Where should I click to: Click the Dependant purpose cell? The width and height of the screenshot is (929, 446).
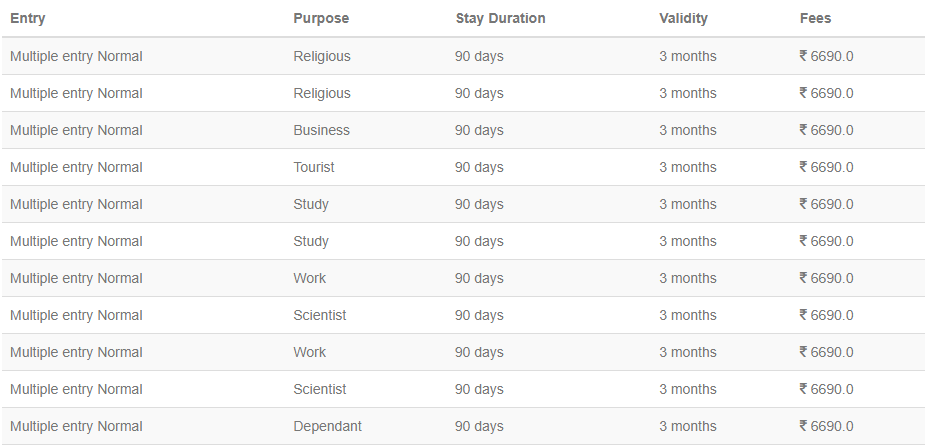tap(327, 426)
